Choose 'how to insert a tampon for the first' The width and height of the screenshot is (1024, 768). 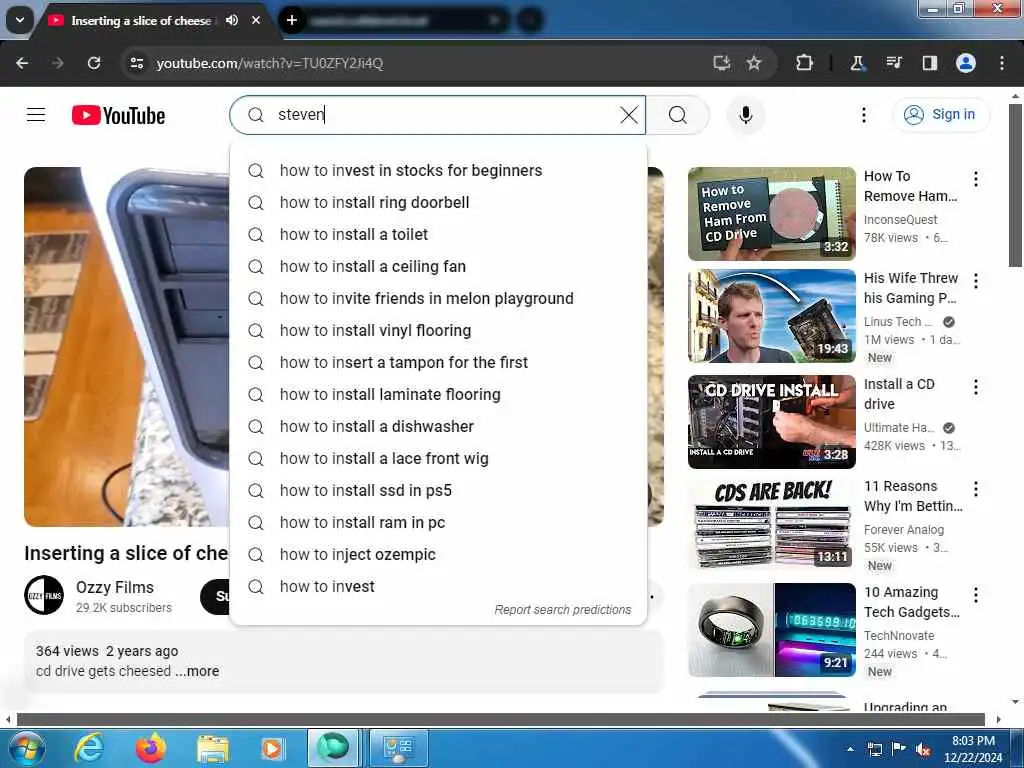pyautogui.click(x=438, y=362)
